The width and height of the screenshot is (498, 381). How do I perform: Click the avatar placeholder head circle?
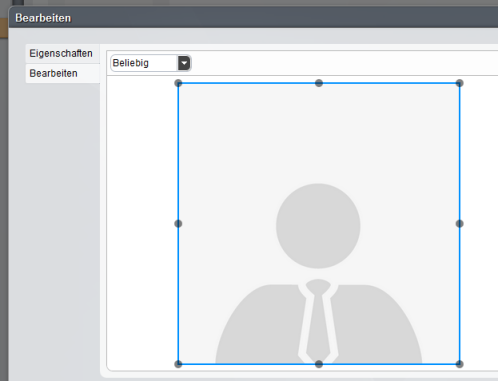click(x=318, y=226)
